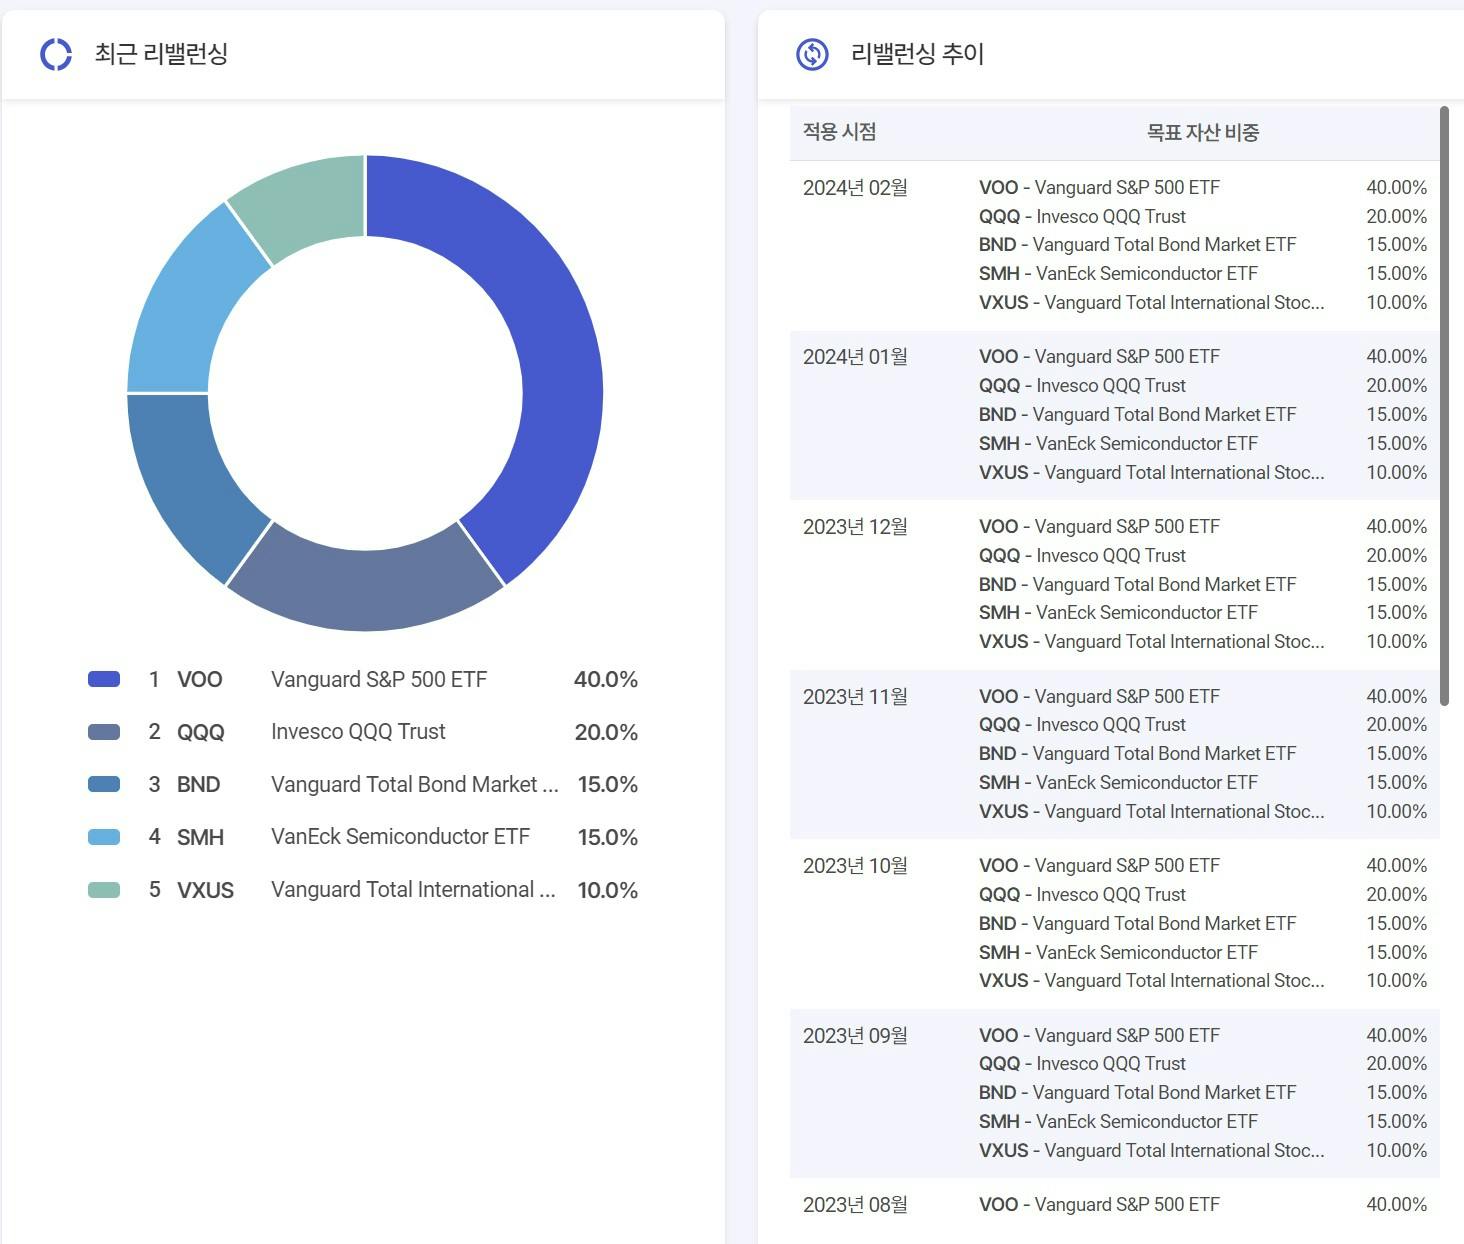Click the BND entry under 2024년 01월
The width and height of the screenshot is (1464, 1244).
(x=1137, y=415)
